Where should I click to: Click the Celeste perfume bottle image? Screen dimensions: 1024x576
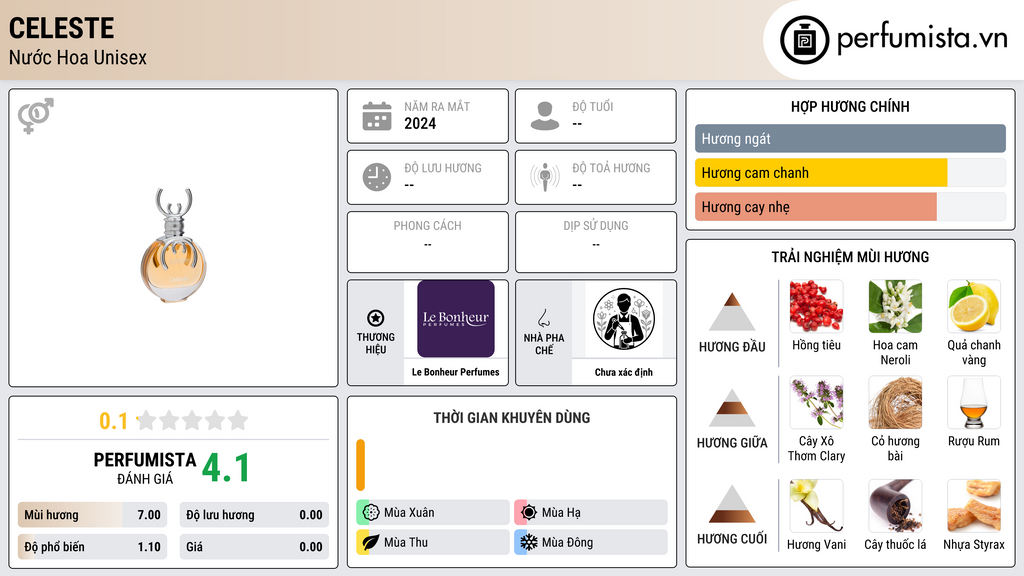[173, 246]
